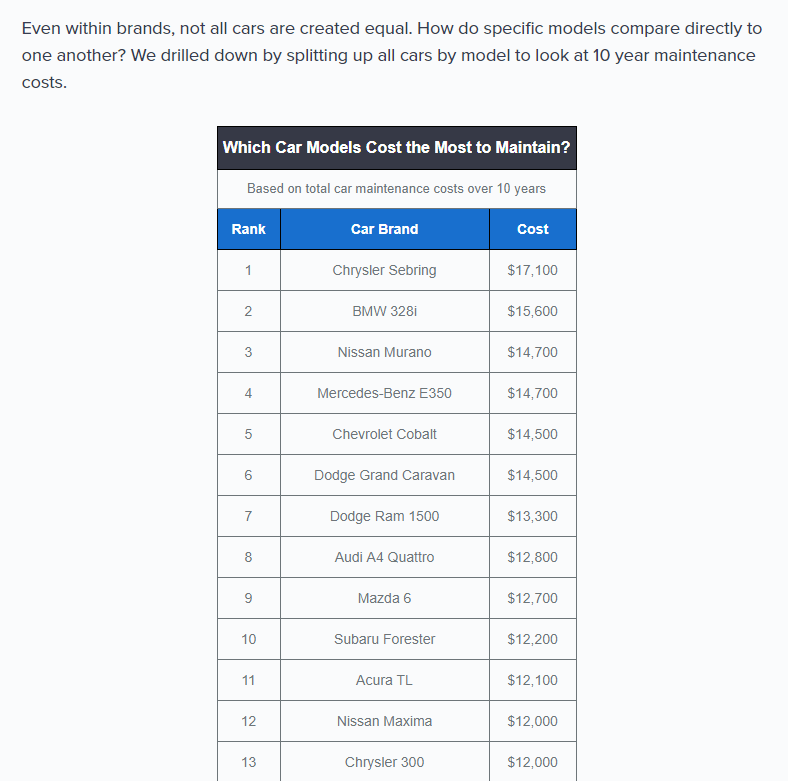Click the Chrysler 300 cell
The image size is (788, 781).
pyautogui.click(x=384, y=762)
